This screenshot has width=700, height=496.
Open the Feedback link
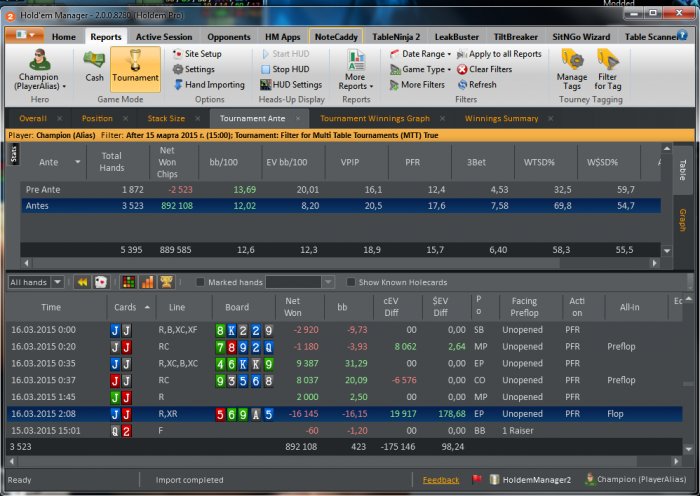pyautogui.click(x=441, y=480)
